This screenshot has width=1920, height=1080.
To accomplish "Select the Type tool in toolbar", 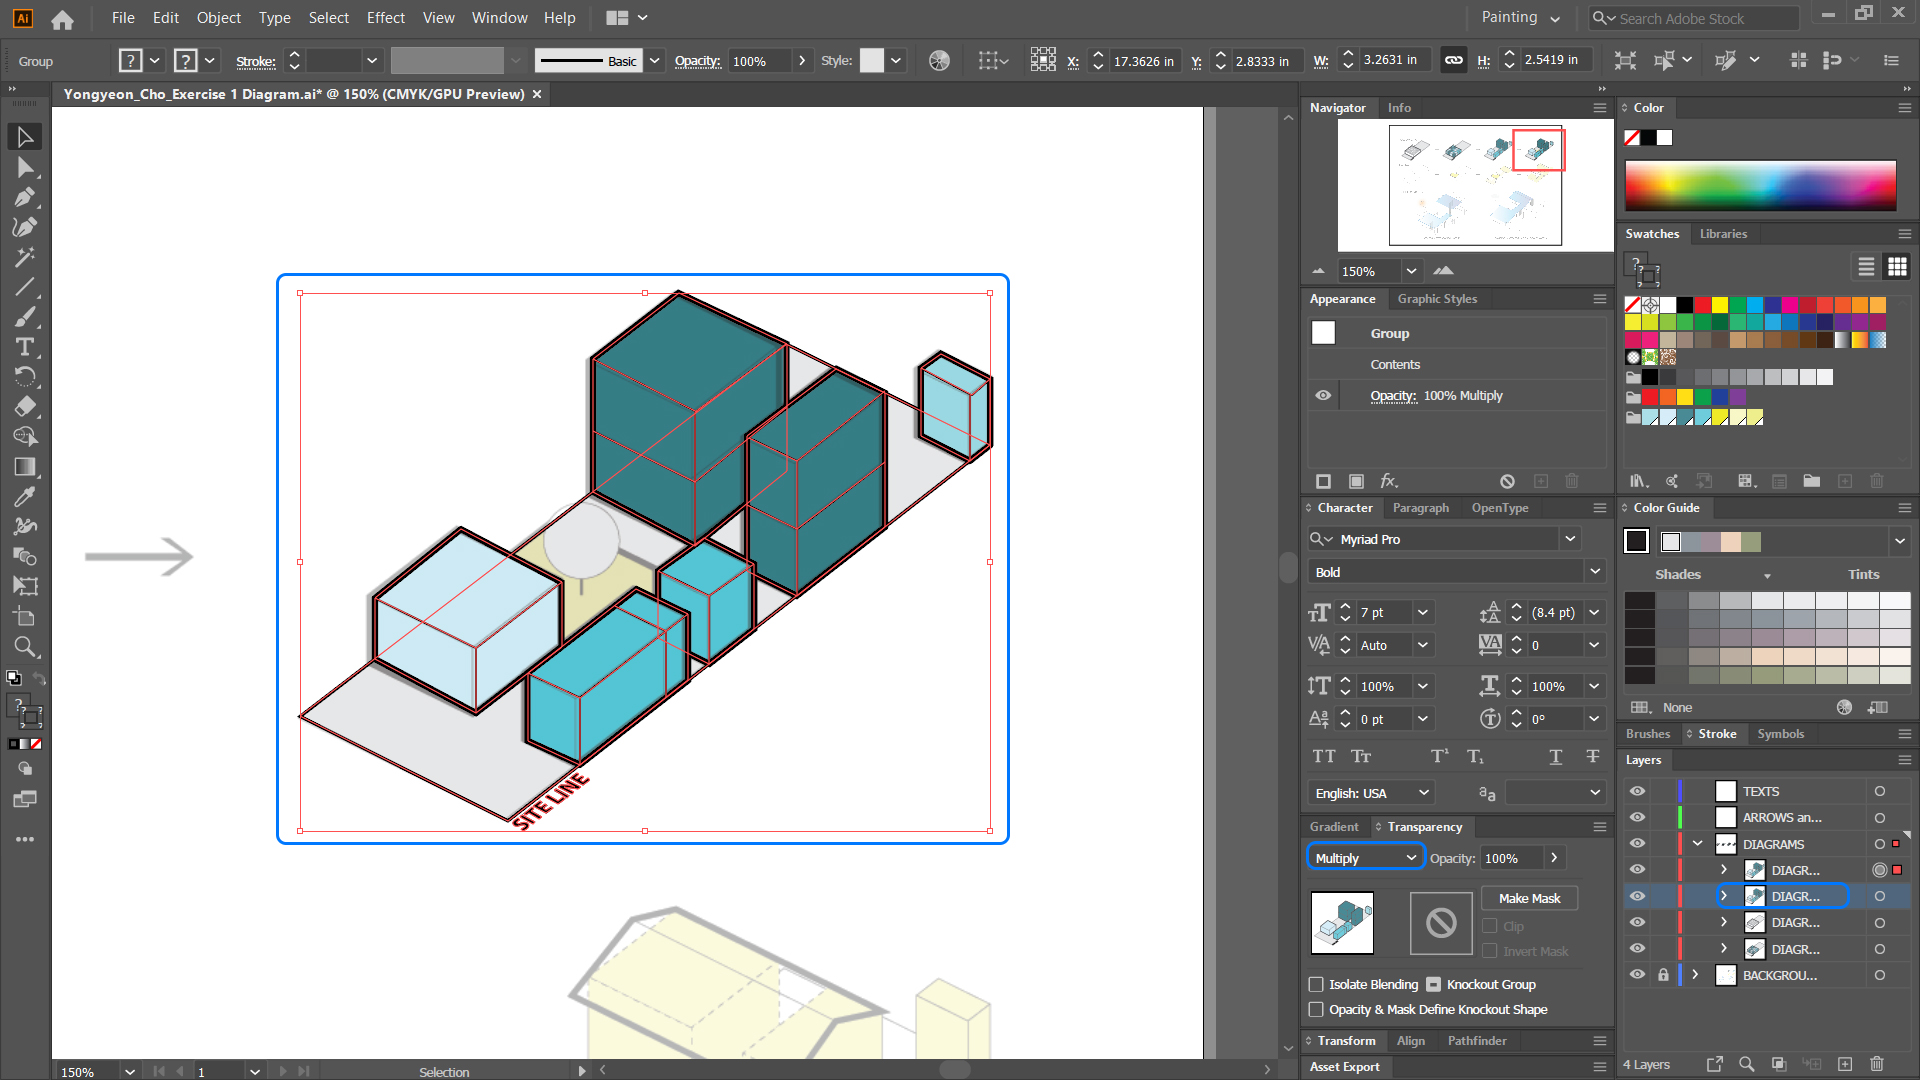I will click(24, 347).
